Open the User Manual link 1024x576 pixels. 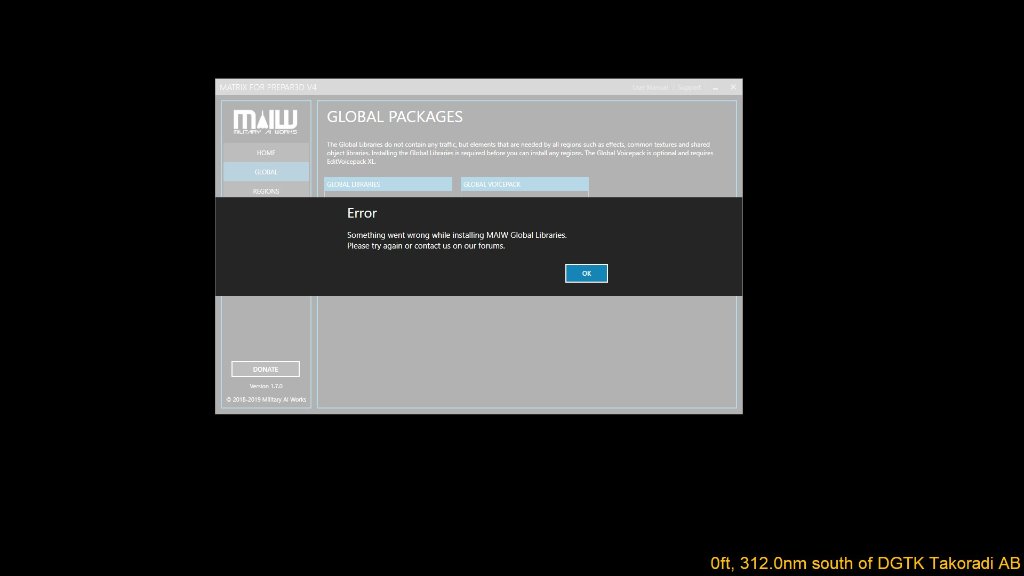(650, 88)
